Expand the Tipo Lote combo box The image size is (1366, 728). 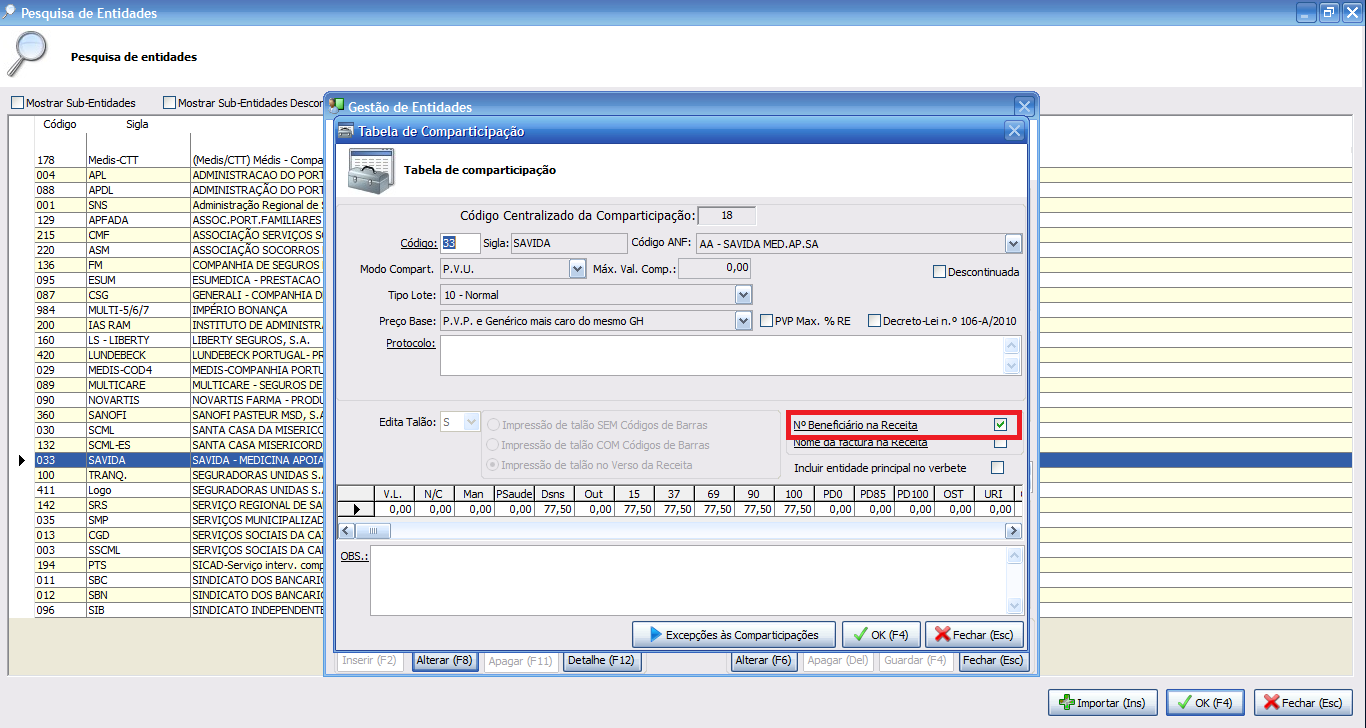[743, 295]
